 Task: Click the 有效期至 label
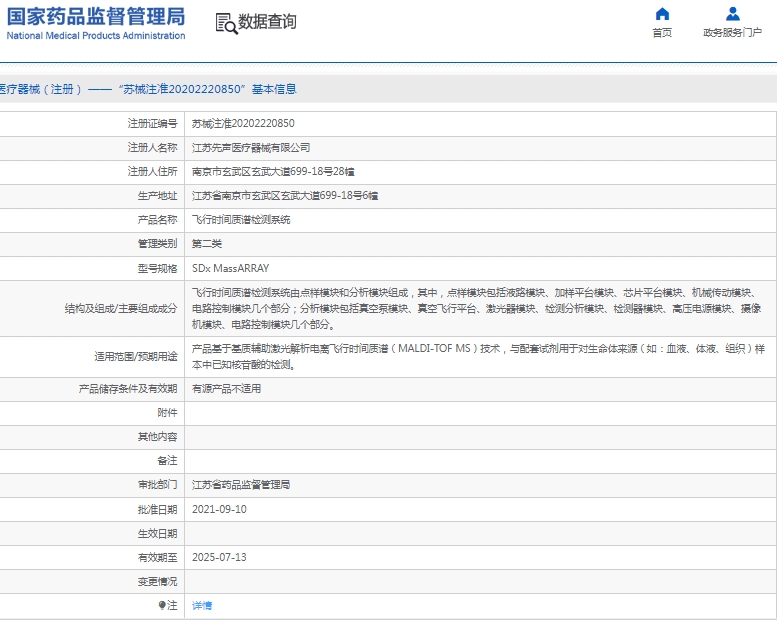pyautogui.click(x=157, y=557)
